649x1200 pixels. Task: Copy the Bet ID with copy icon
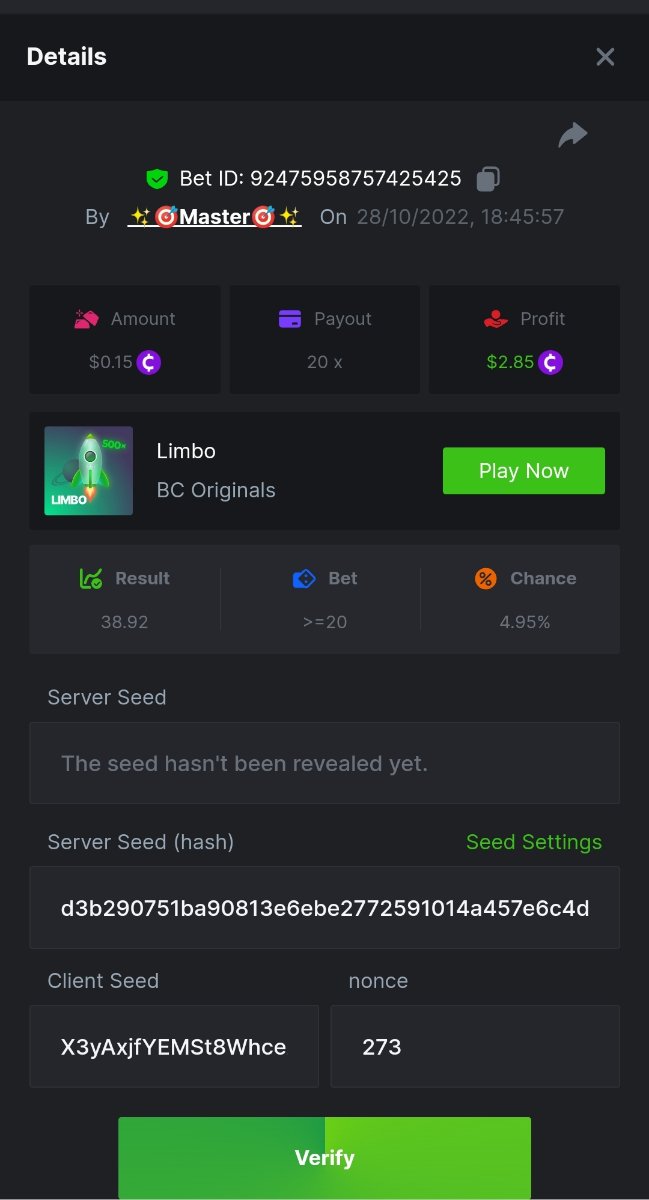[x=488, y=179]
